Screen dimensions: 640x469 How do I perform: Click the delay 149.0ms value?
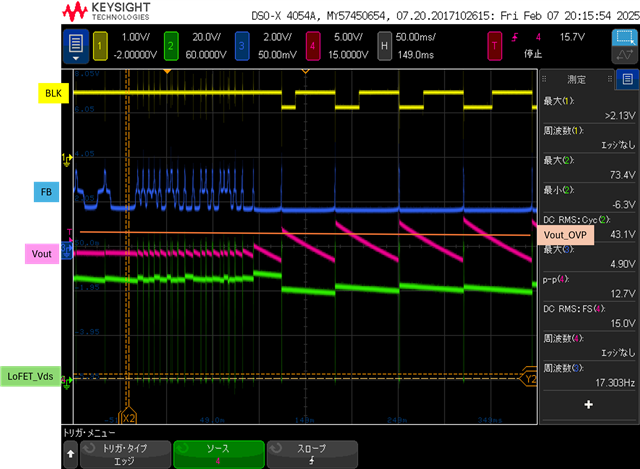tap(416, 55)
